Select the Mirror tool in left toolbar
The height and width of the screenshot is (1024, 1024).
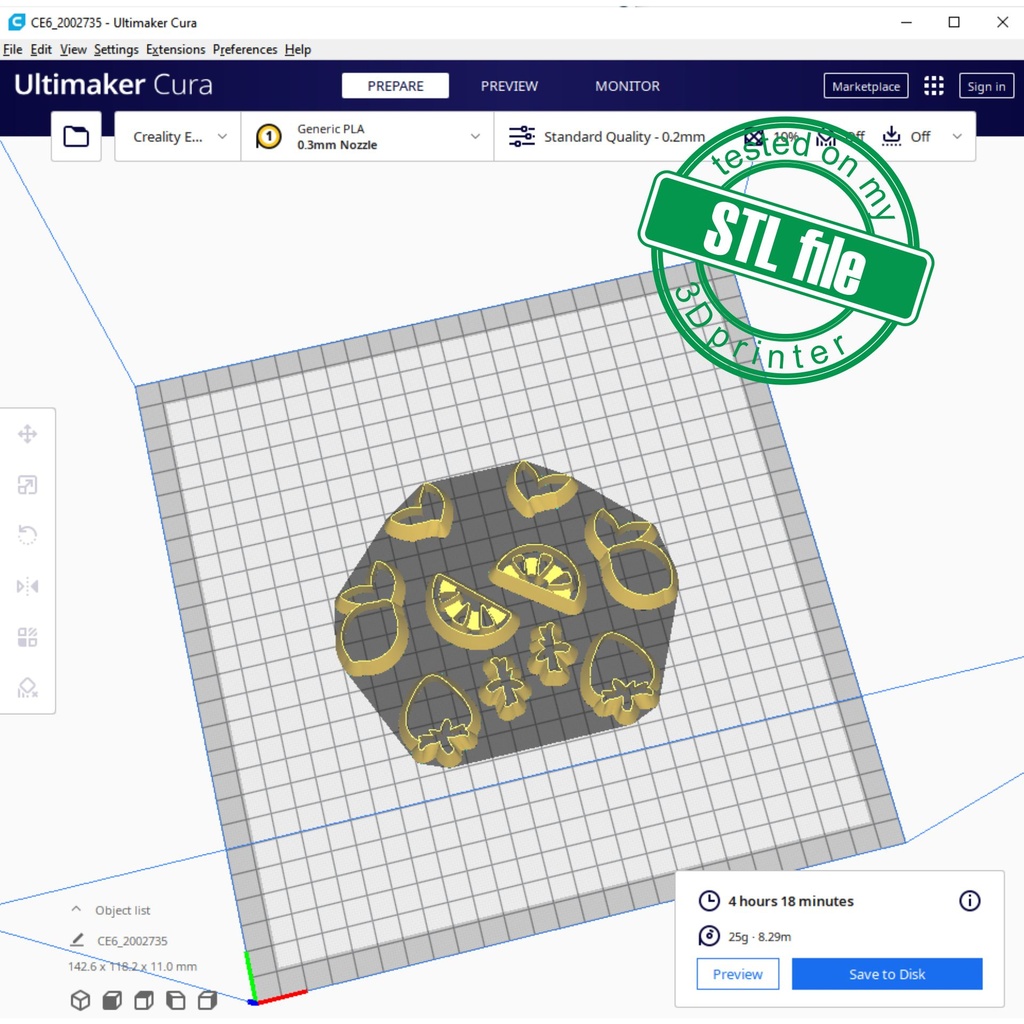(27, 586)
